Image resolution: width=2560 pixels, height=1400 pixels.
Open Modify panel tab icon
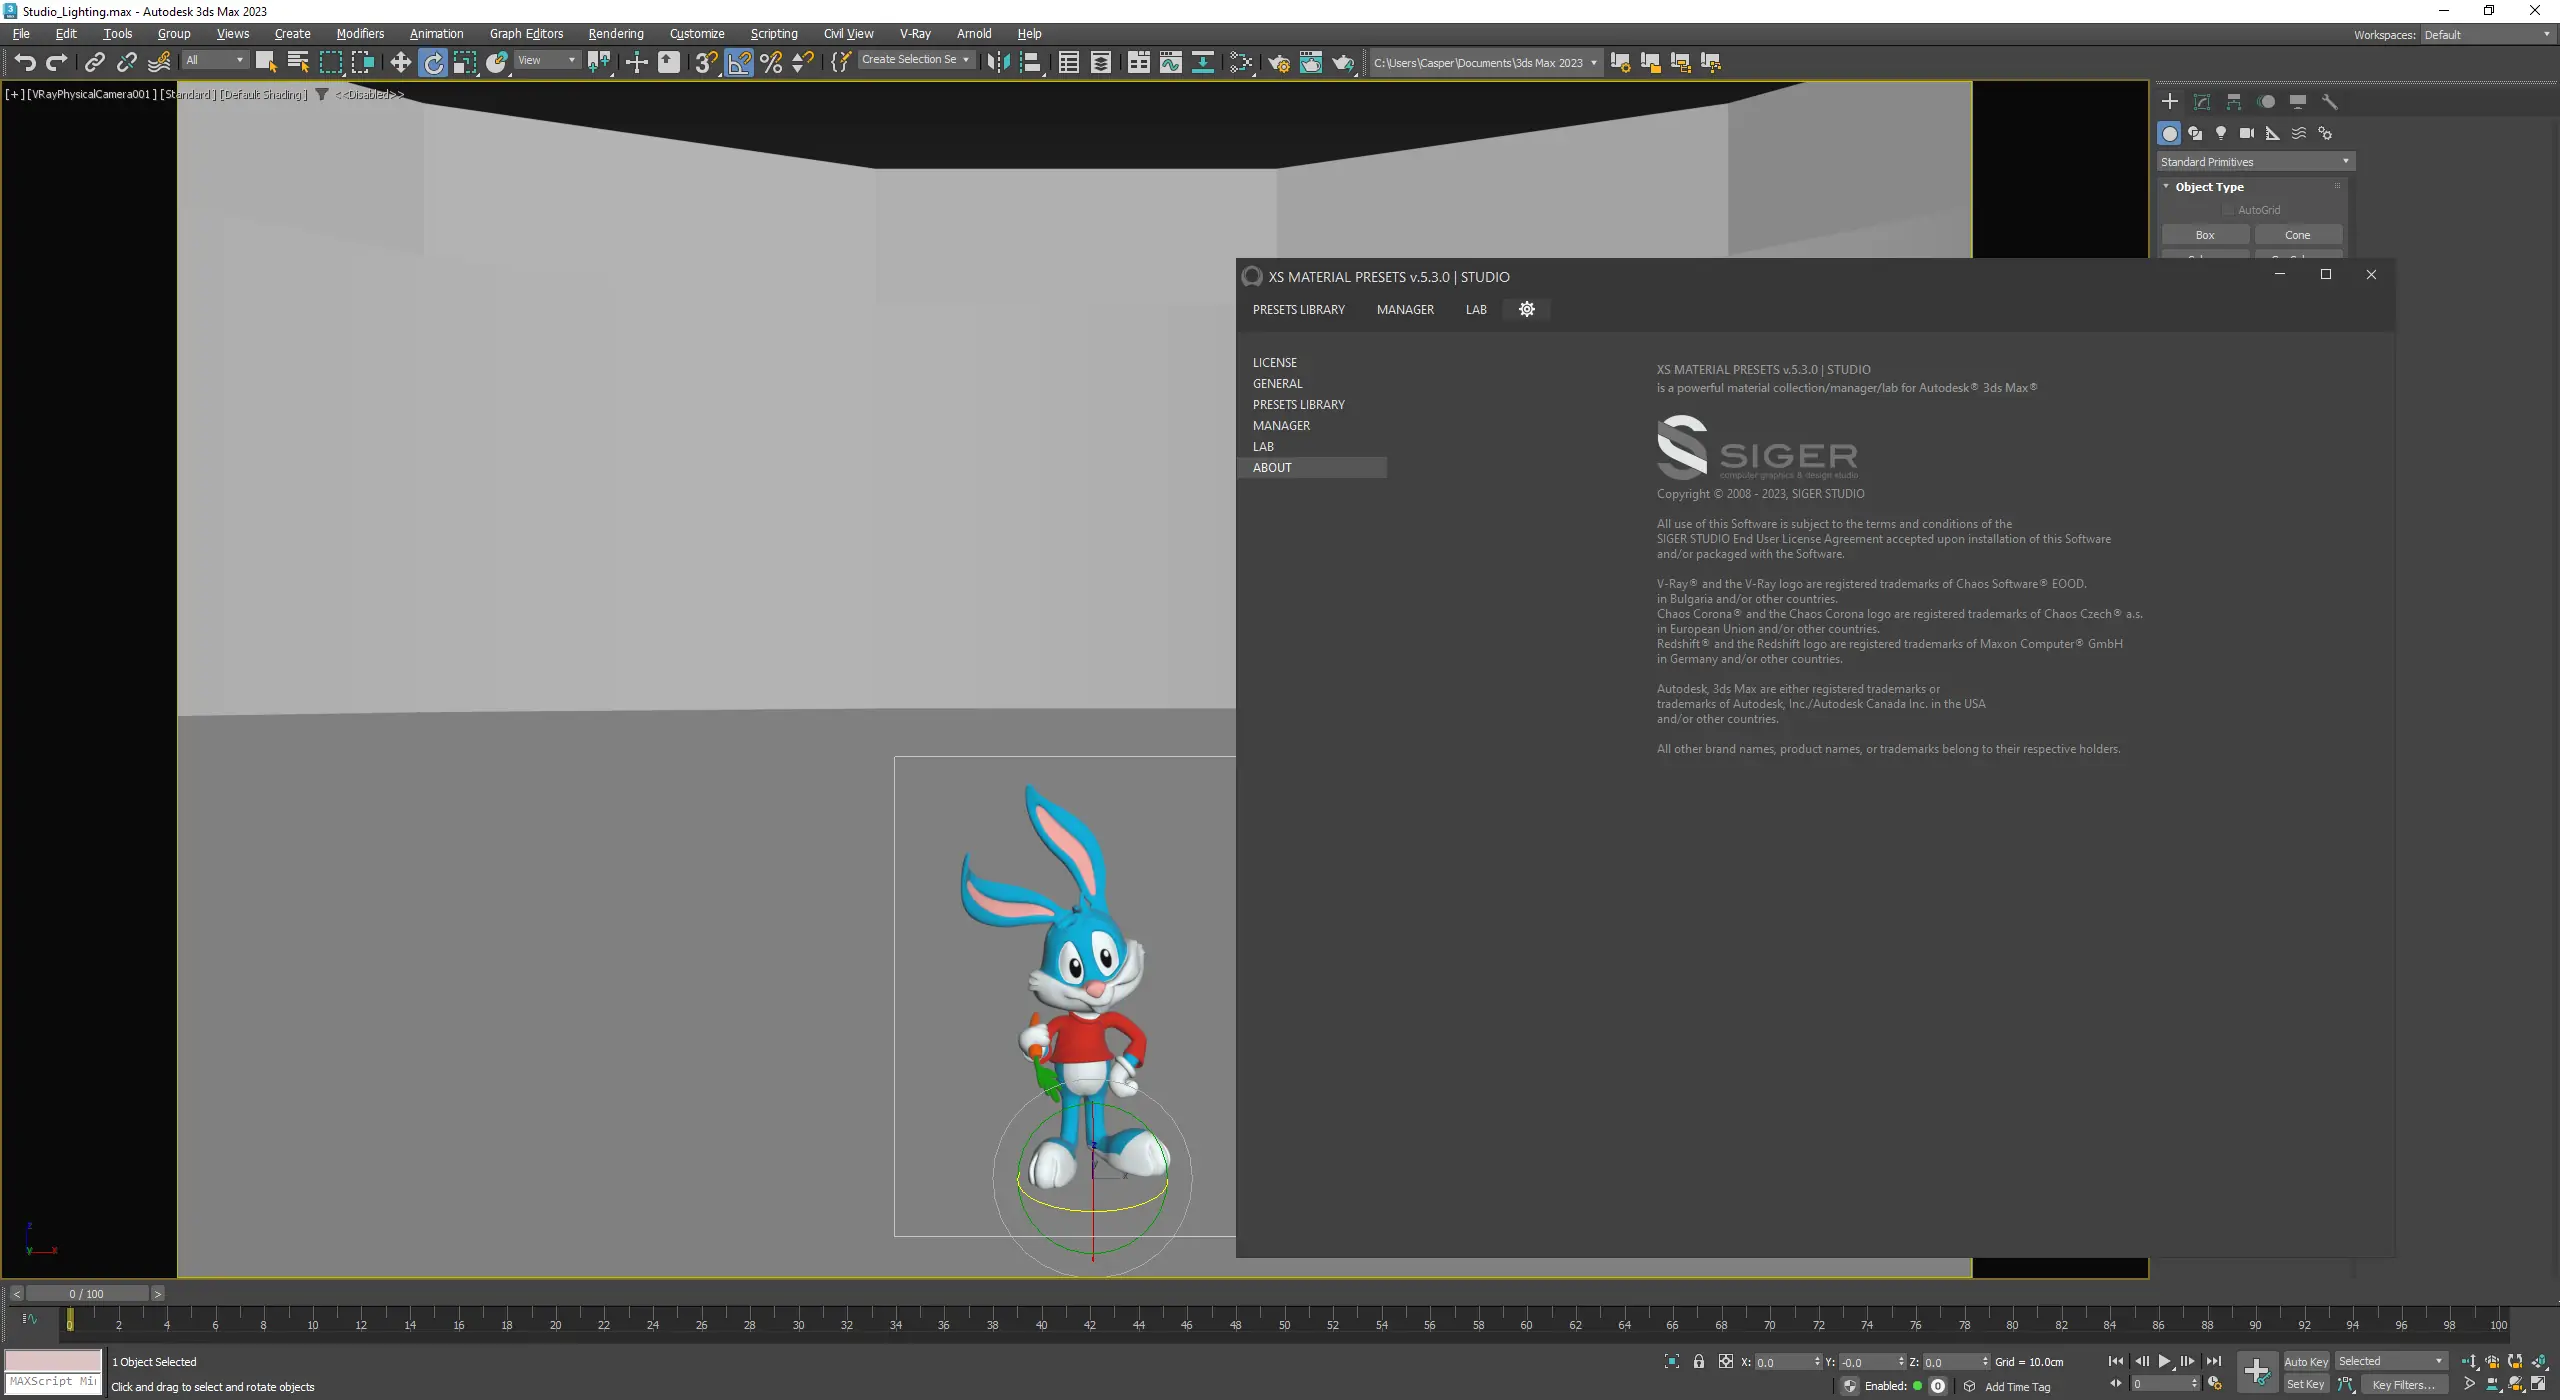(2201, 102)
